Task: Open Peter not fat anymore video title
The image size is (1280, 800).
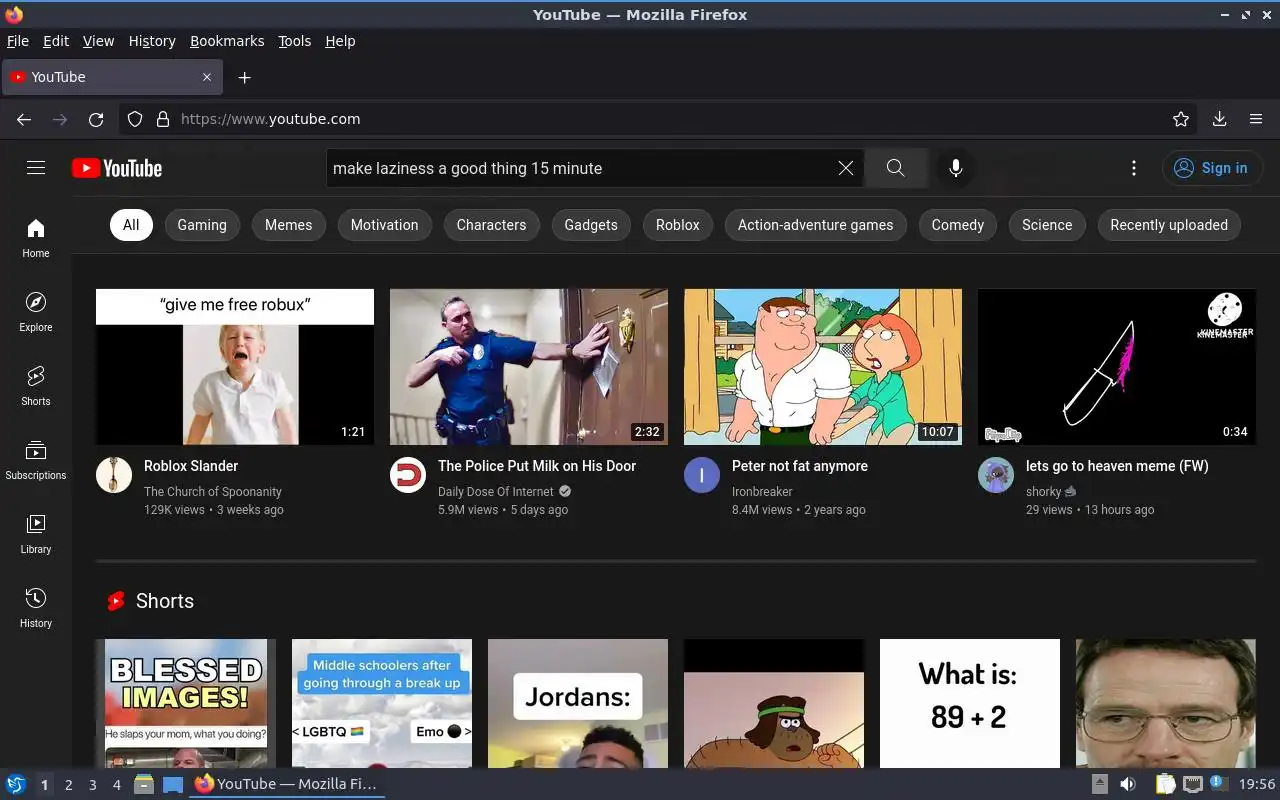Action: 800,466
